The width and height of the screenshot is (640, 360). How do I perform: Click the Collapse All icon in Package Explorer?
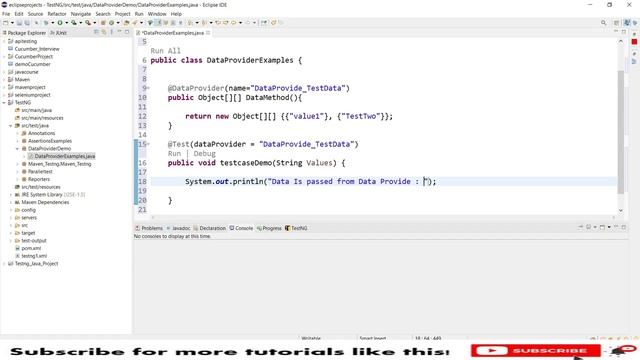pyautogui.click(x=96, y=32)
